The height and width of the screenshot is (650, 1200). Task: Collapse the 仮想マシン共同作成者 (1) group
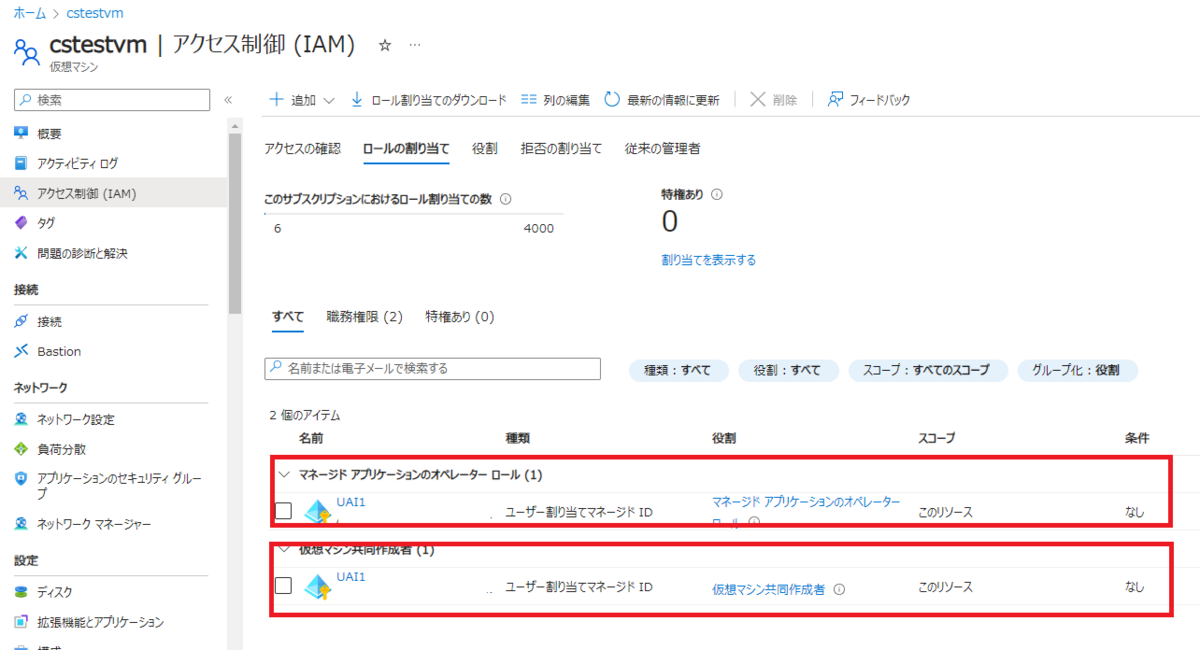point(284,549)
